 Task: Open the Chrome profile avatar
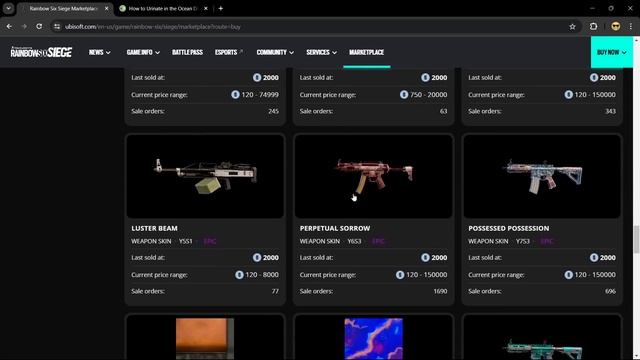tap(616, 27)
